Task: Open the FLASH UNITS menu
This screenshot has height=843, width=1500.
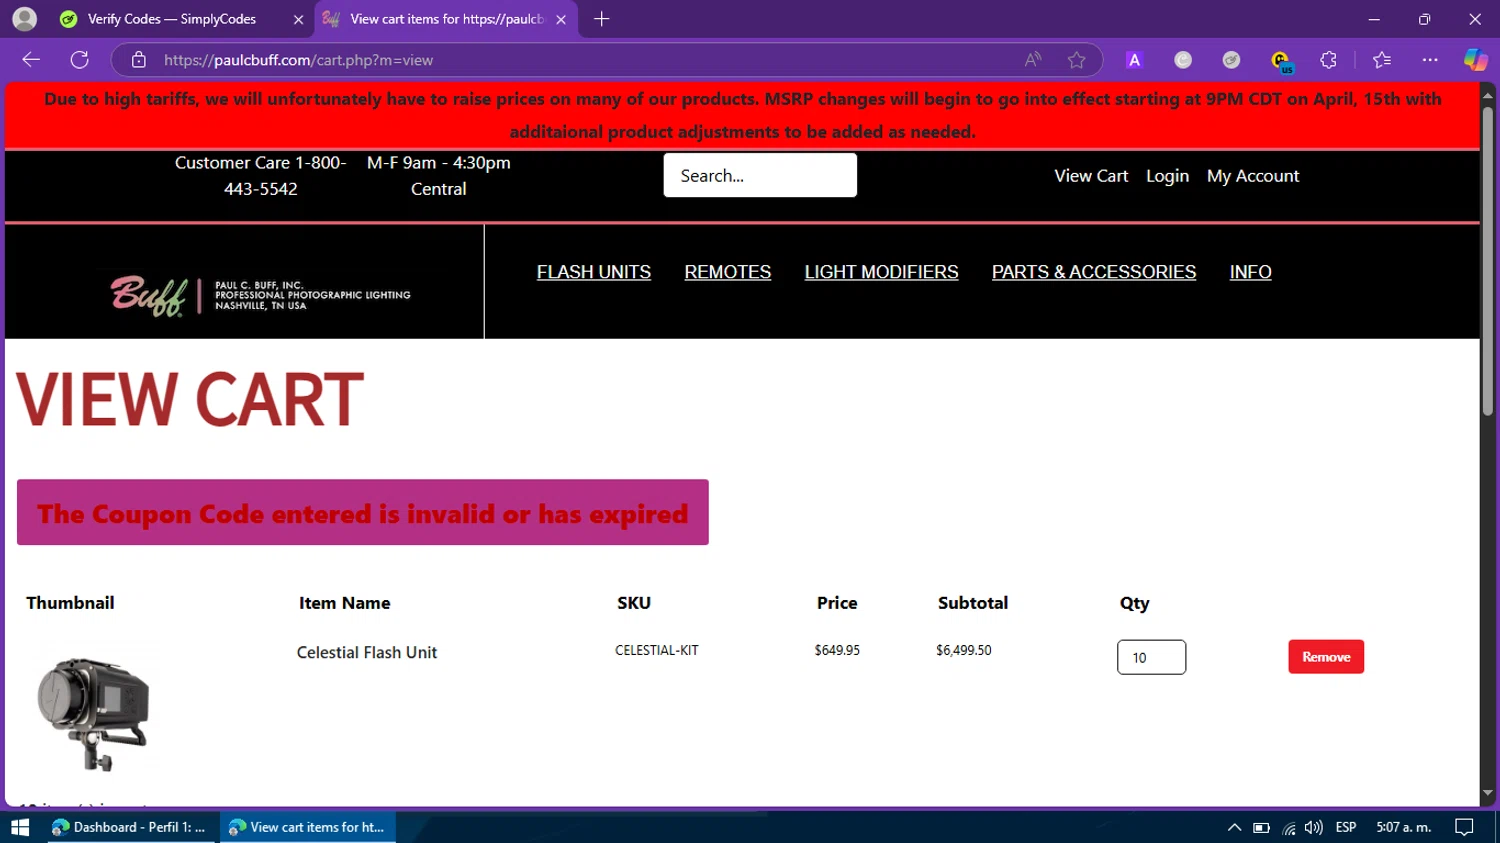Action: click(594, 272)
